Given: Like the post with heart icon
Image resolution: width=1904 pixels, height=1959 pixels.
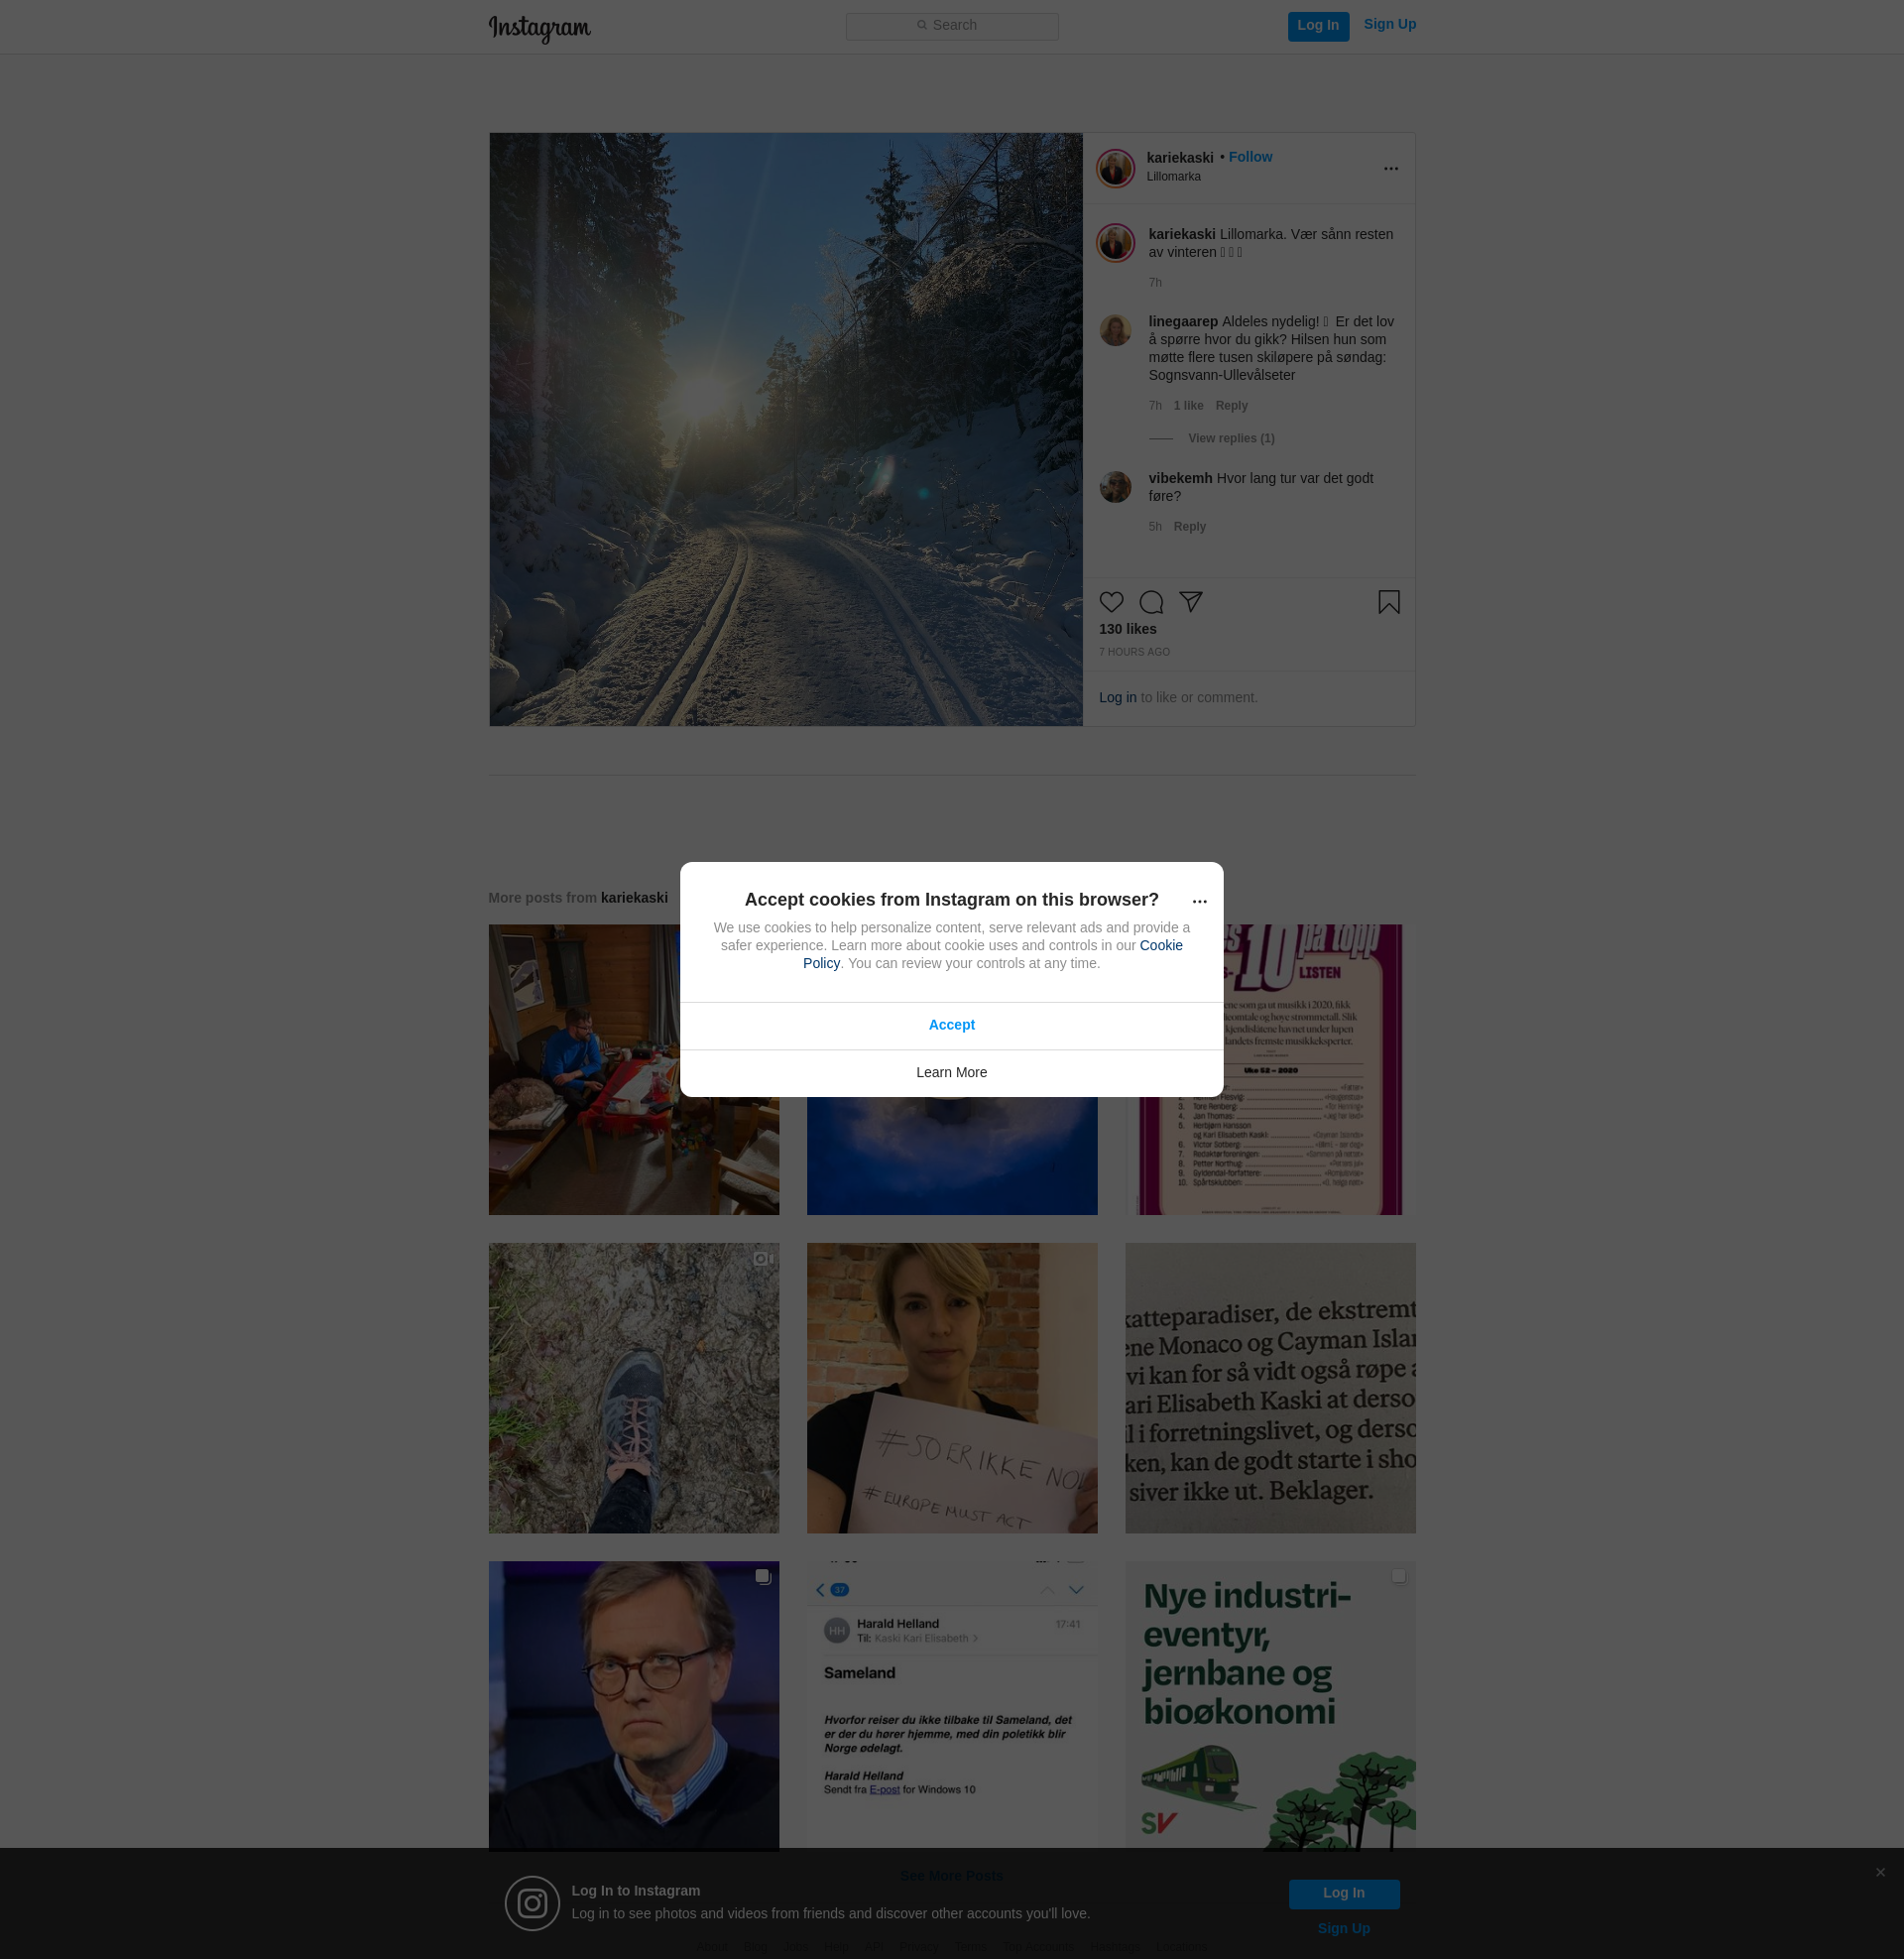Looking at the screenshot, I should pyautogui.click(x=1111, y=602).
